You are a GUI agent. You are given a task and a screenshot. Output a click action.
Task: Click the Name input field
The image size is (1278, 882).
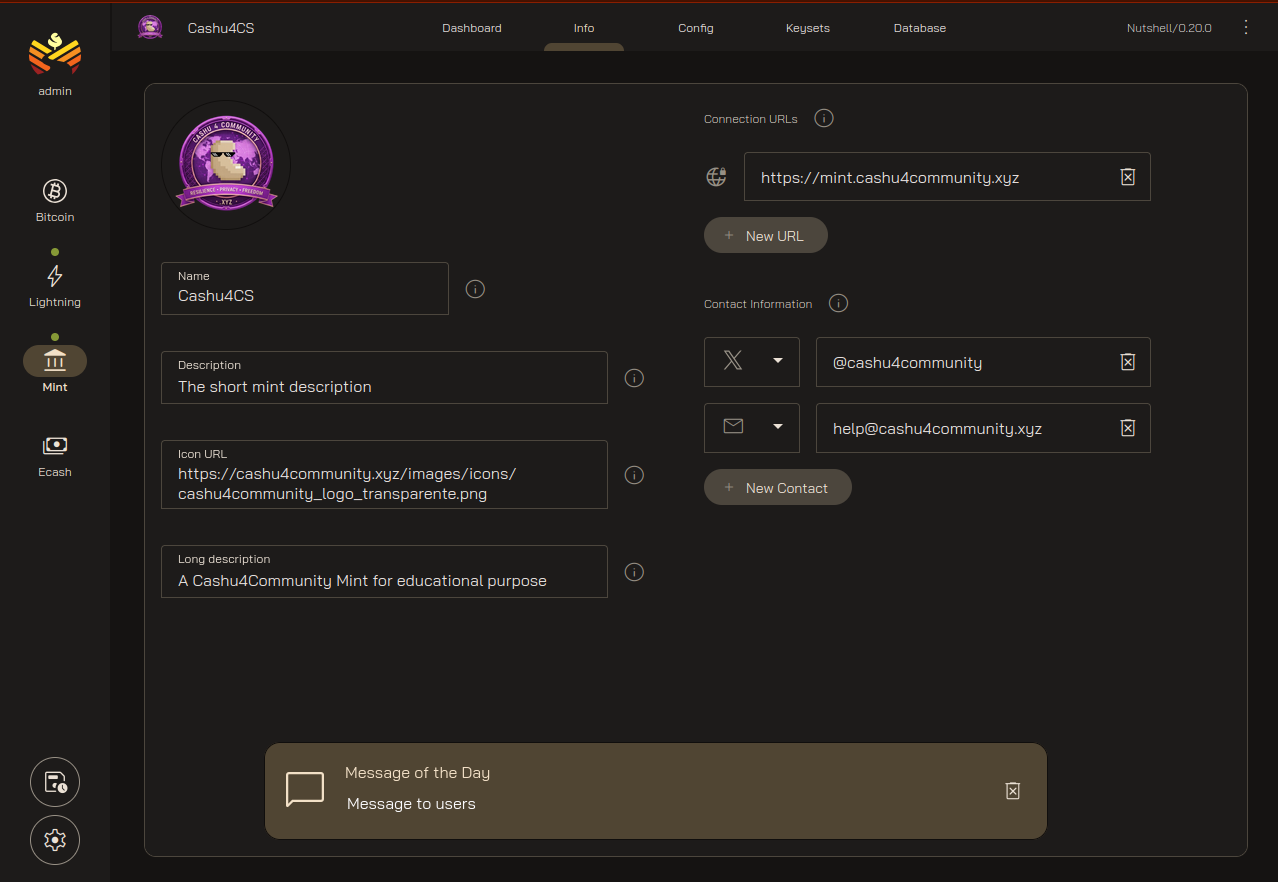coord(305,296)
